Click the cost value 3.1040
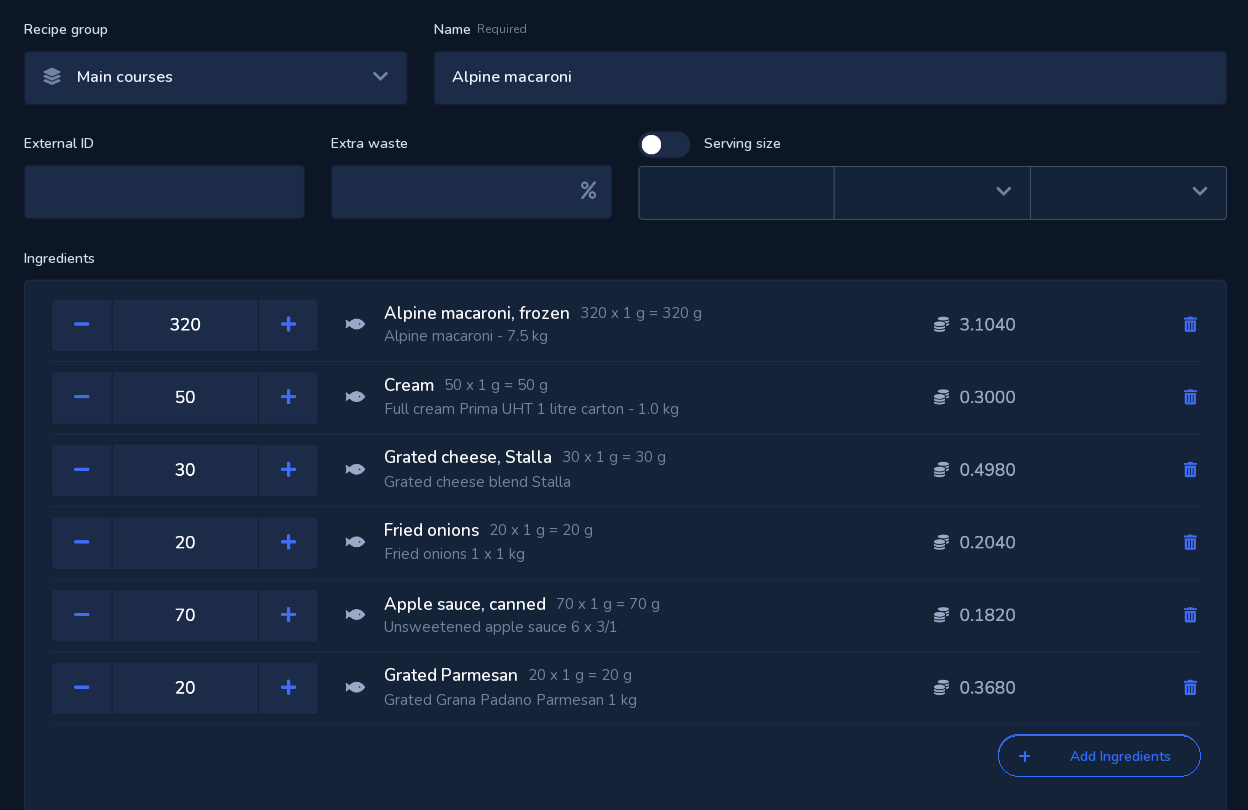Image resolution: width=1248 pixels, height=810 pixels. (x=987, y=325)
